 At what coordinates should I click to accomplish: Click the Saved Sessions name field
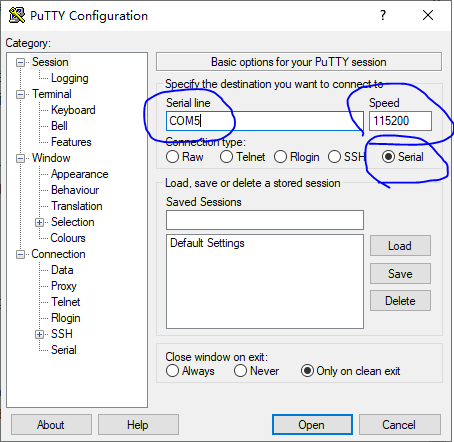pyautogui.click(x=265, y=220)
